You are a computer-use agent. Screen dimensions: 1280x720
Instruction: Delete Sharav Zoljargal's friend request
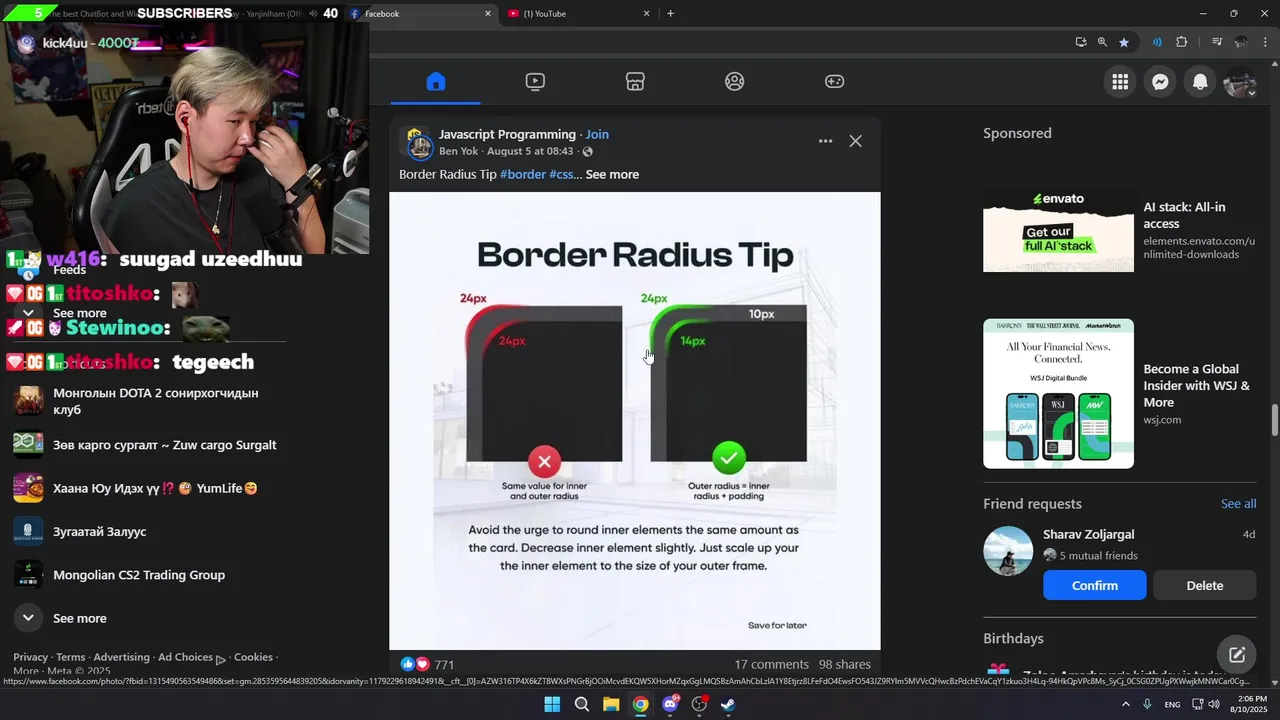1204,585
